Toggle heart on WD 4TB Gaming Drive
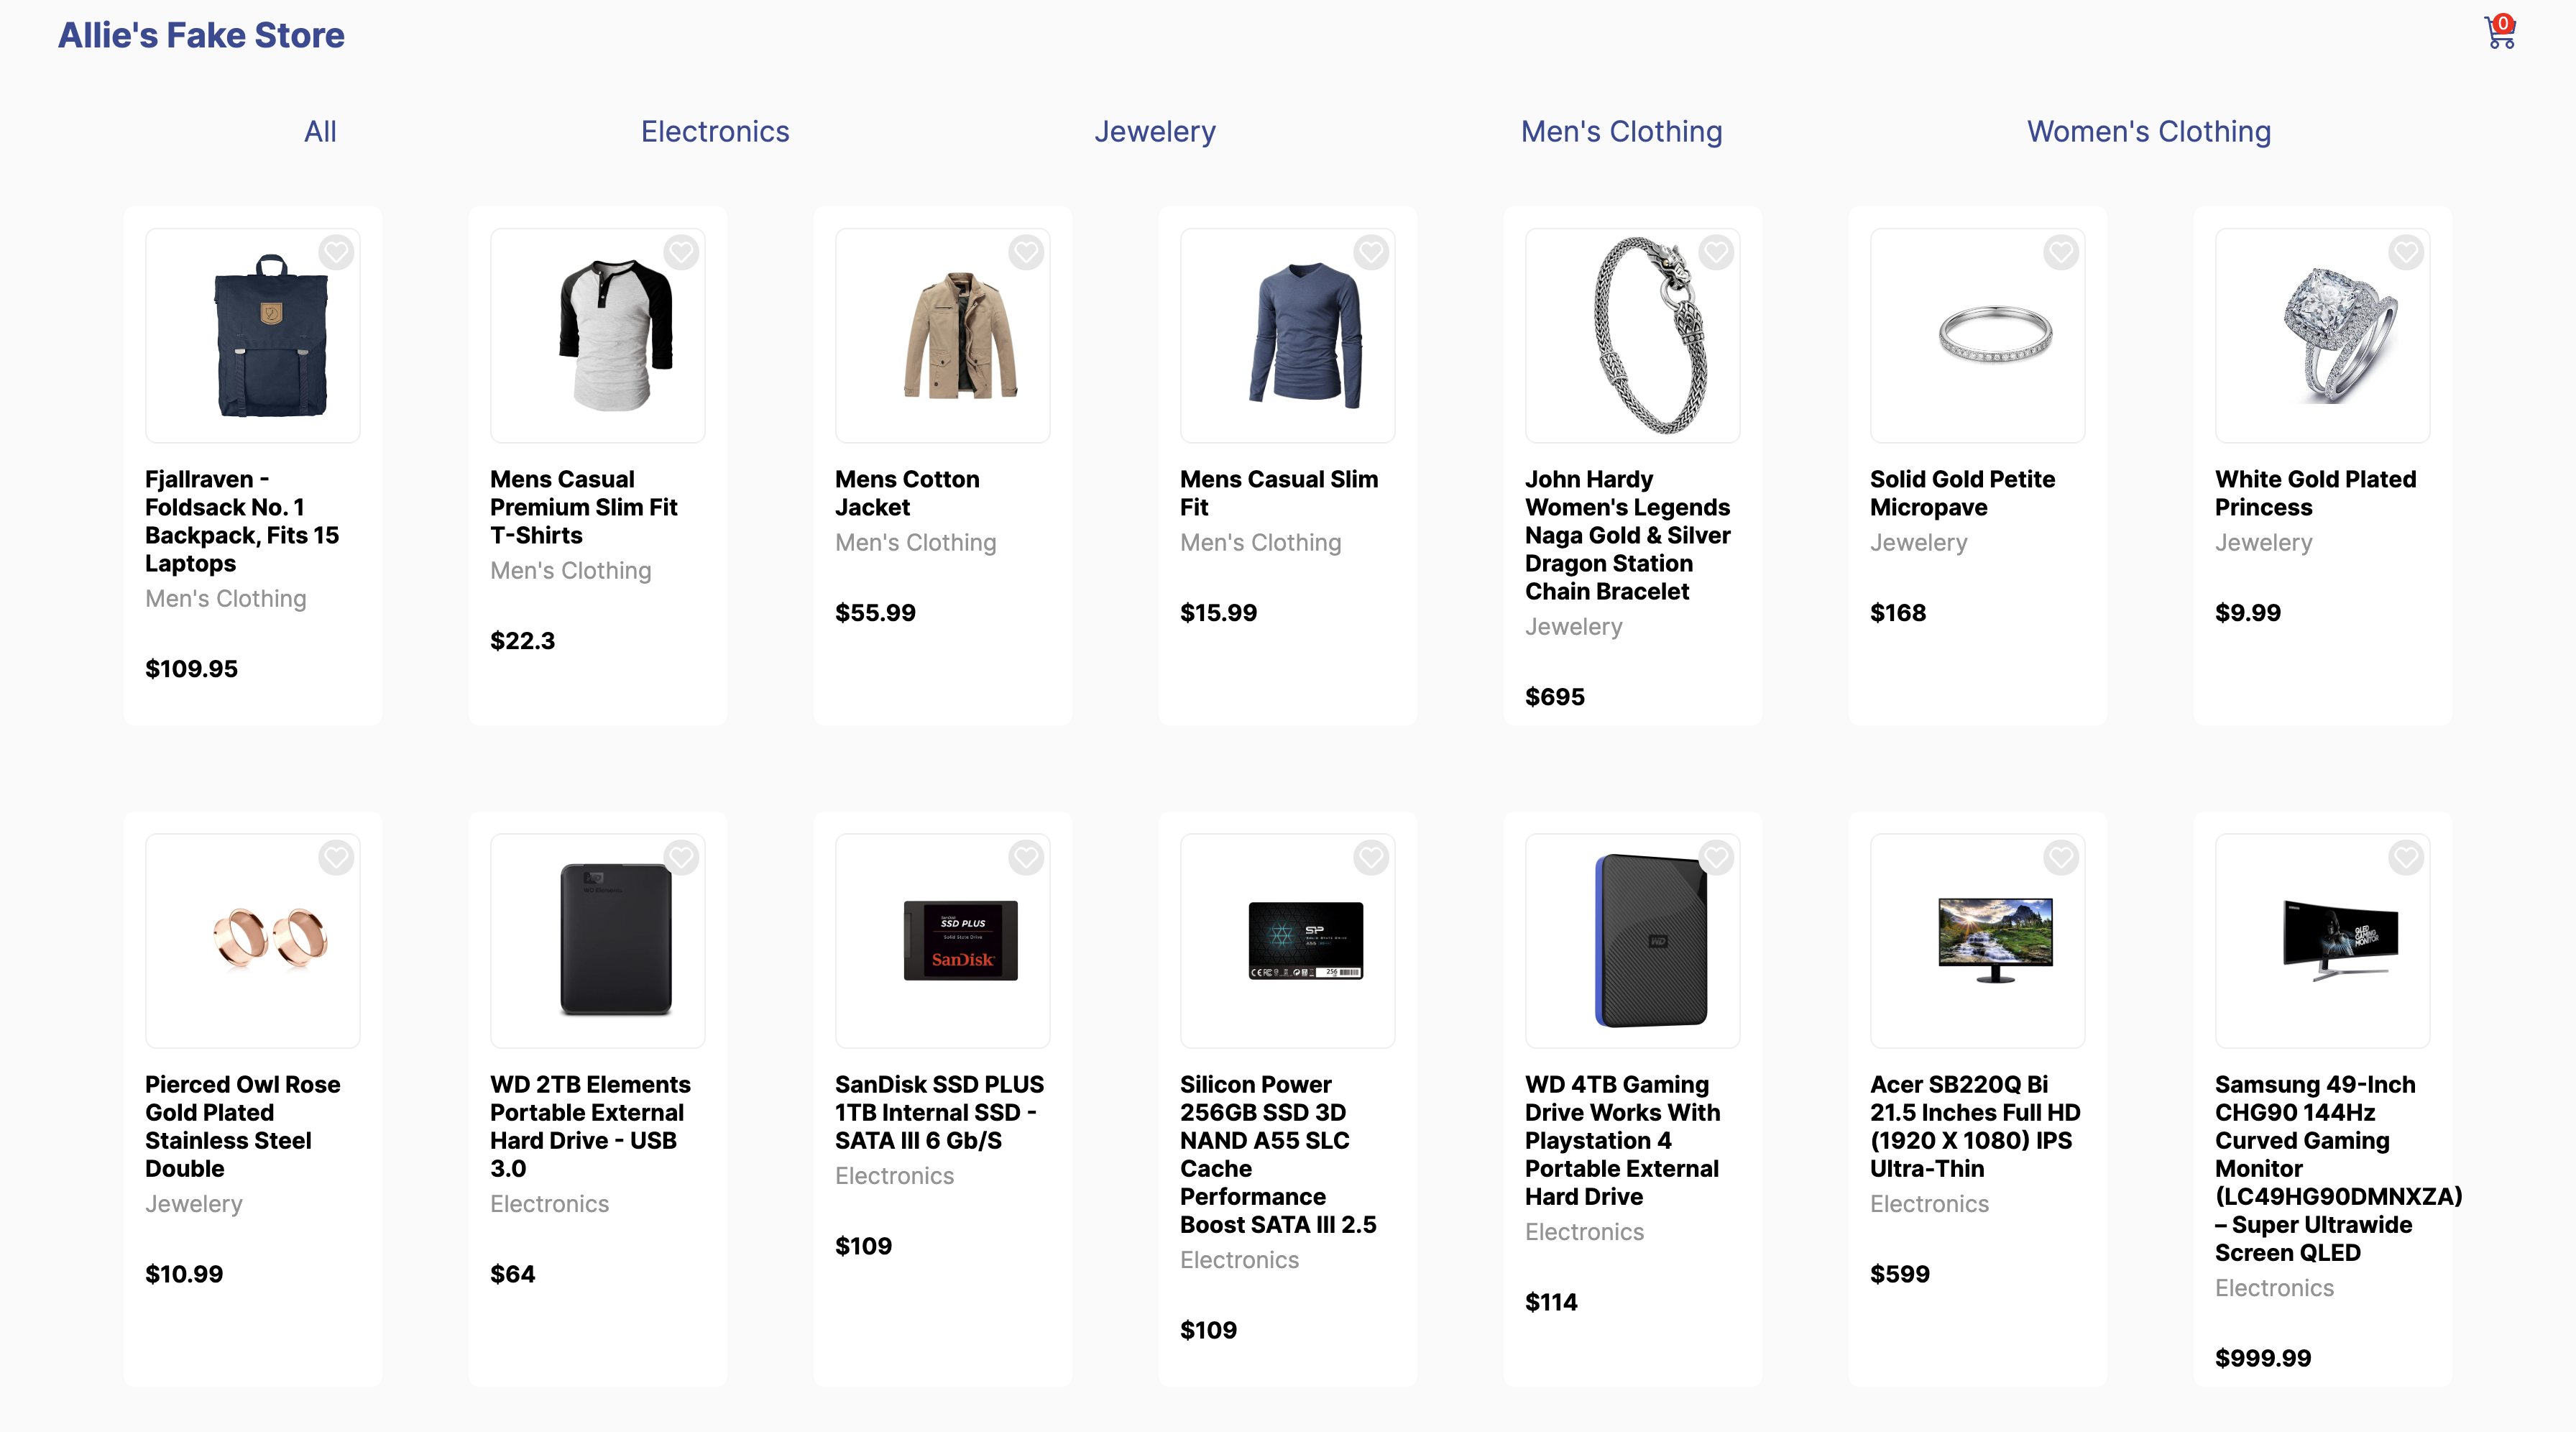2576x1432 pixels. click(x=1716, y=857)
